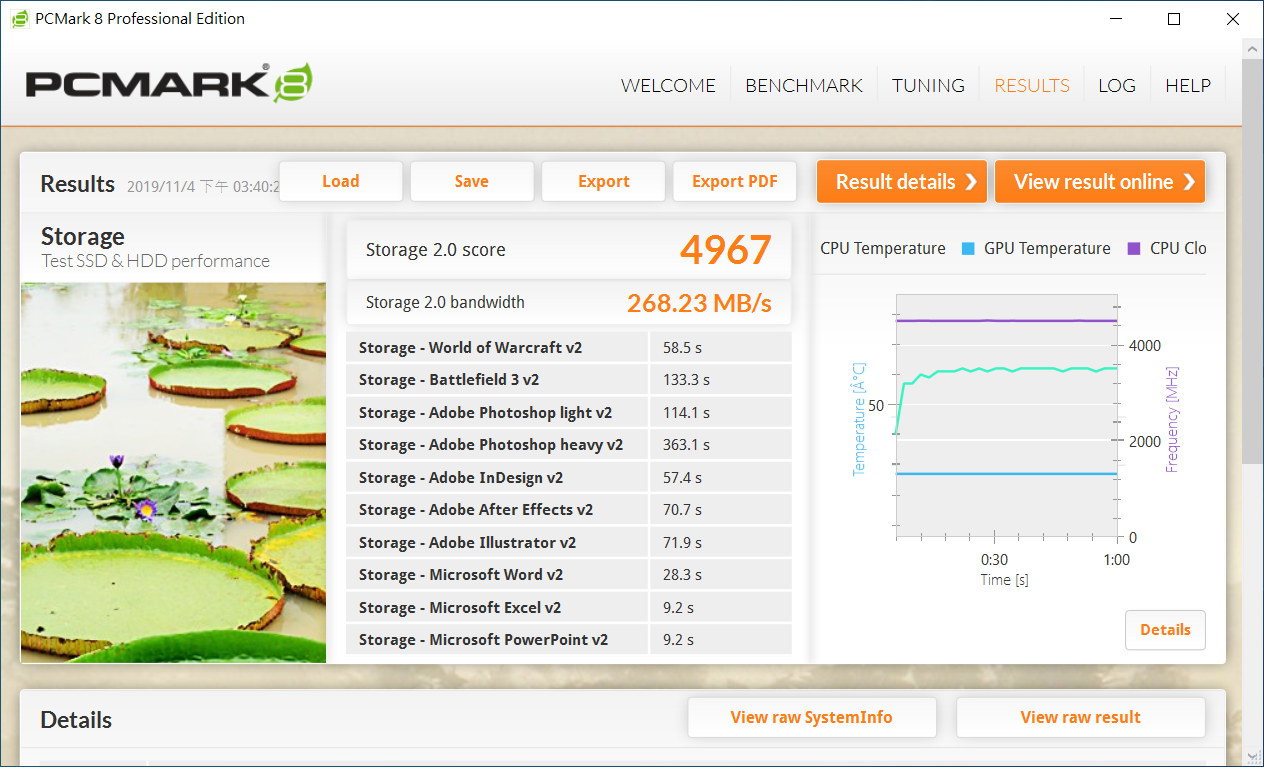Click the Results panel heading
This screenshot has height=767, width=1264.
[x=78, y=184]
